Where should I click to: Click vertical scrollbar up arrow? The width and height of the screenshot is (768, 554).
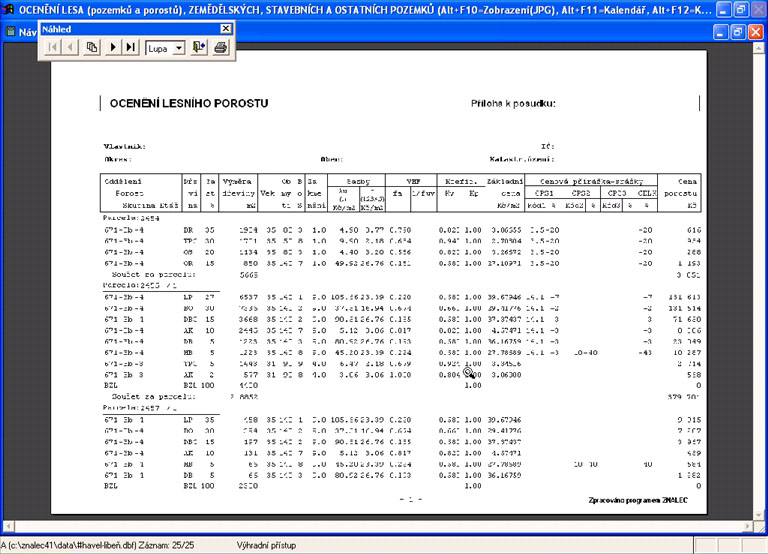(759, 48)
